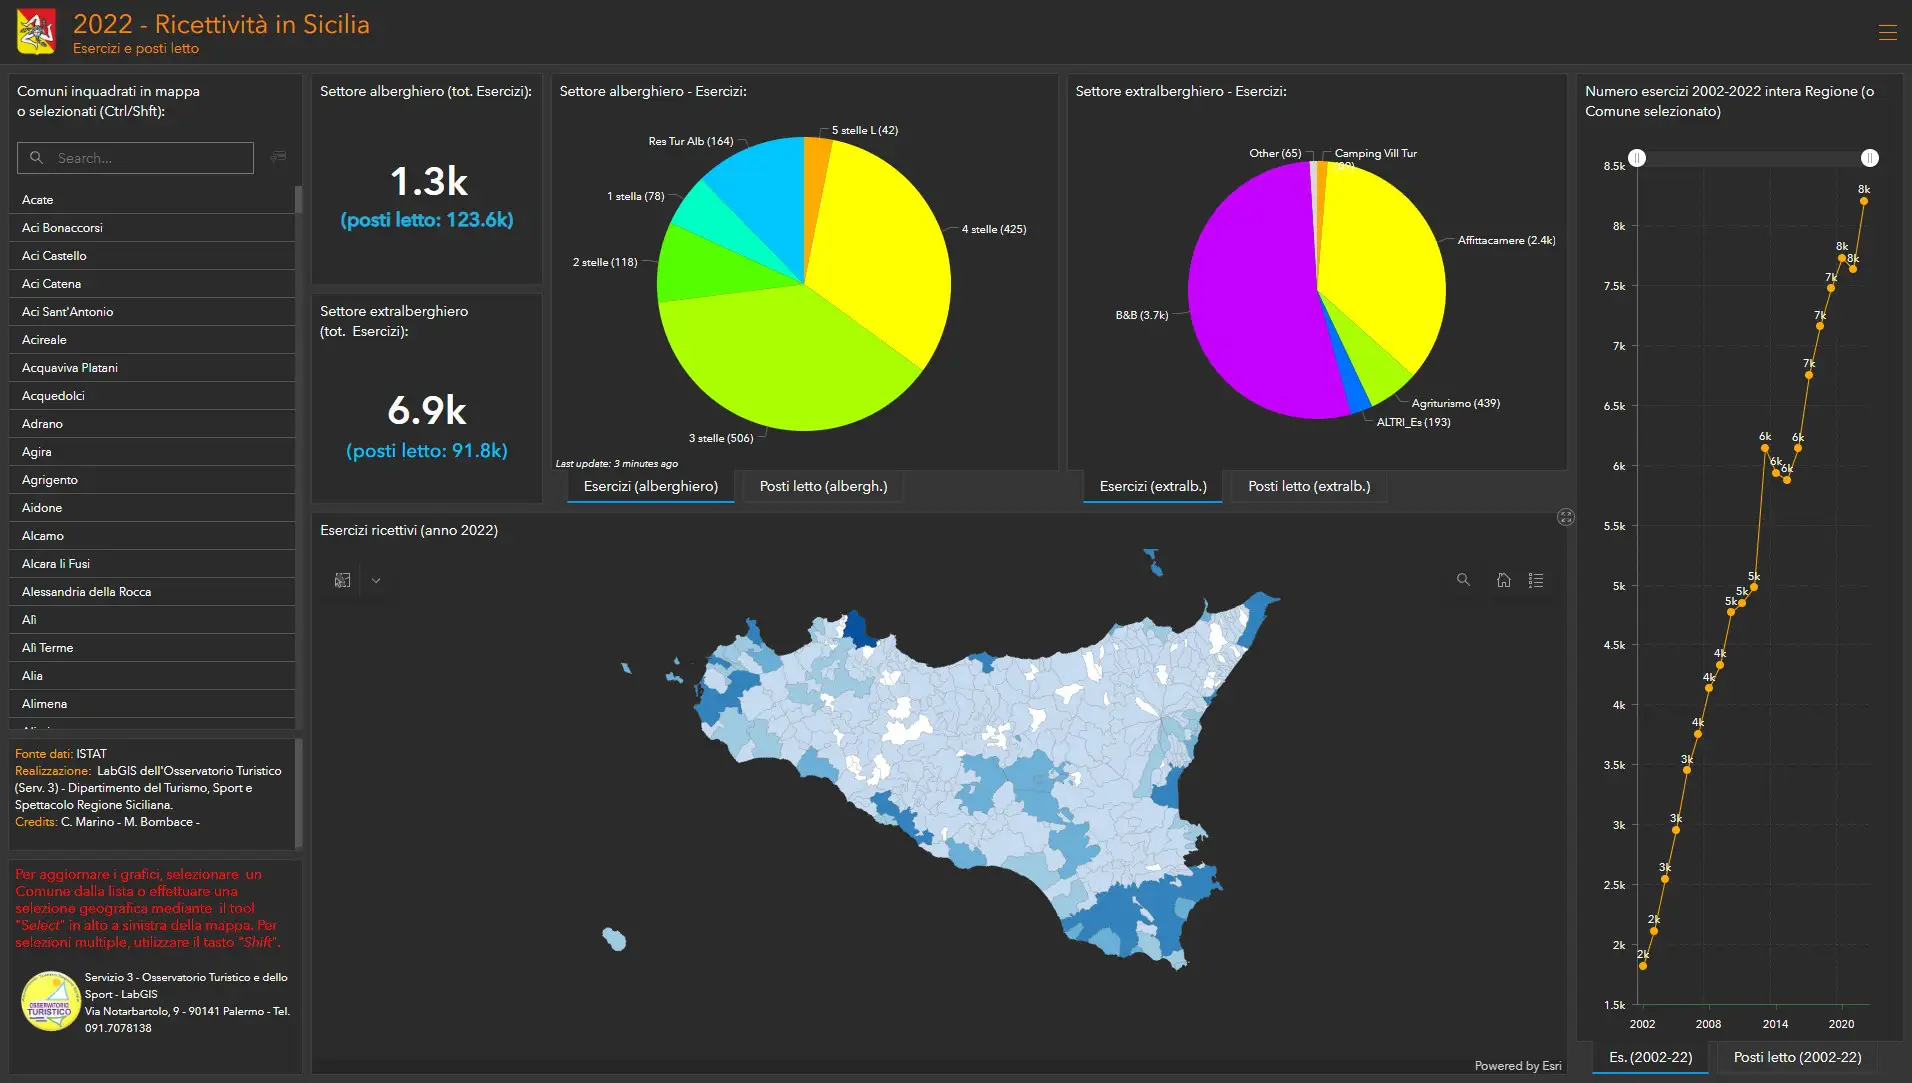Reset the map to the home extent
The width and height of the screenshot is (1912, 1083).
pos(1503,580)
